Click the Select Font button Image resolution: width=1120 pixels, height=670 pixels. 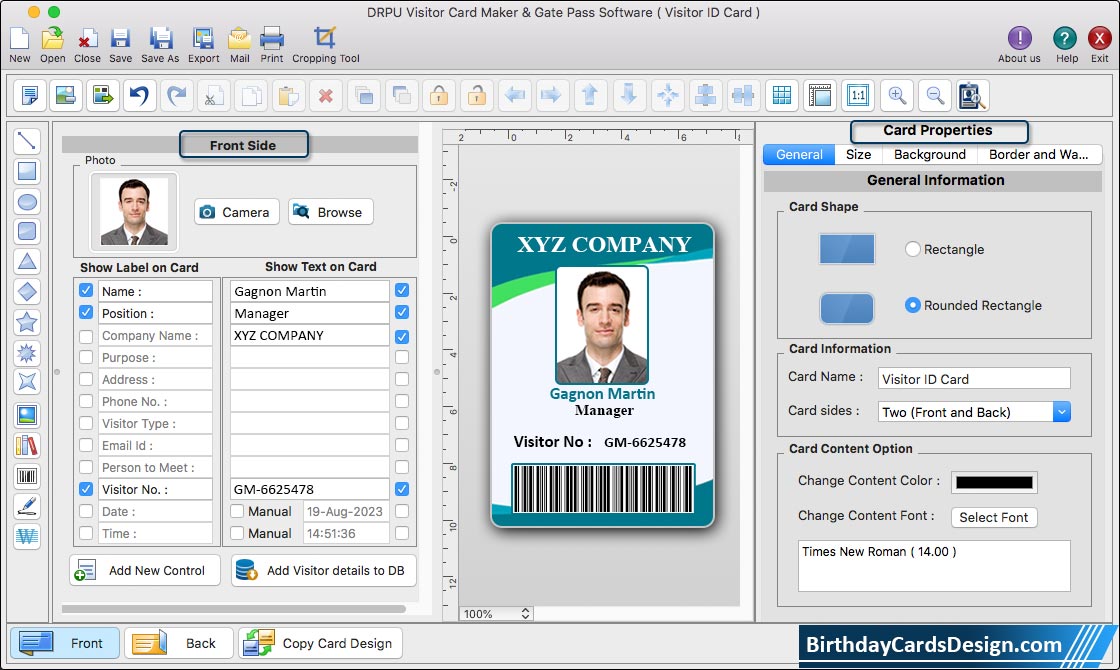click(994, 517)
